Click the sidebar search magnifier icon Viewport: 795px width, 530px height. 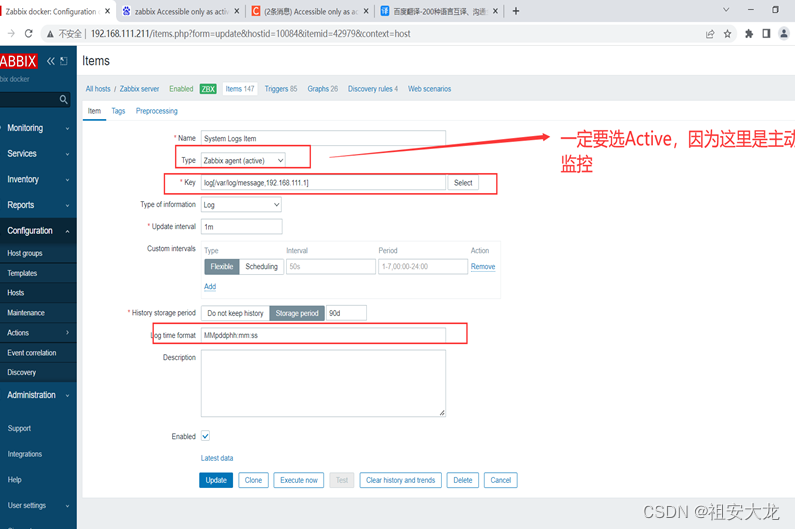(x=63, y=99)
